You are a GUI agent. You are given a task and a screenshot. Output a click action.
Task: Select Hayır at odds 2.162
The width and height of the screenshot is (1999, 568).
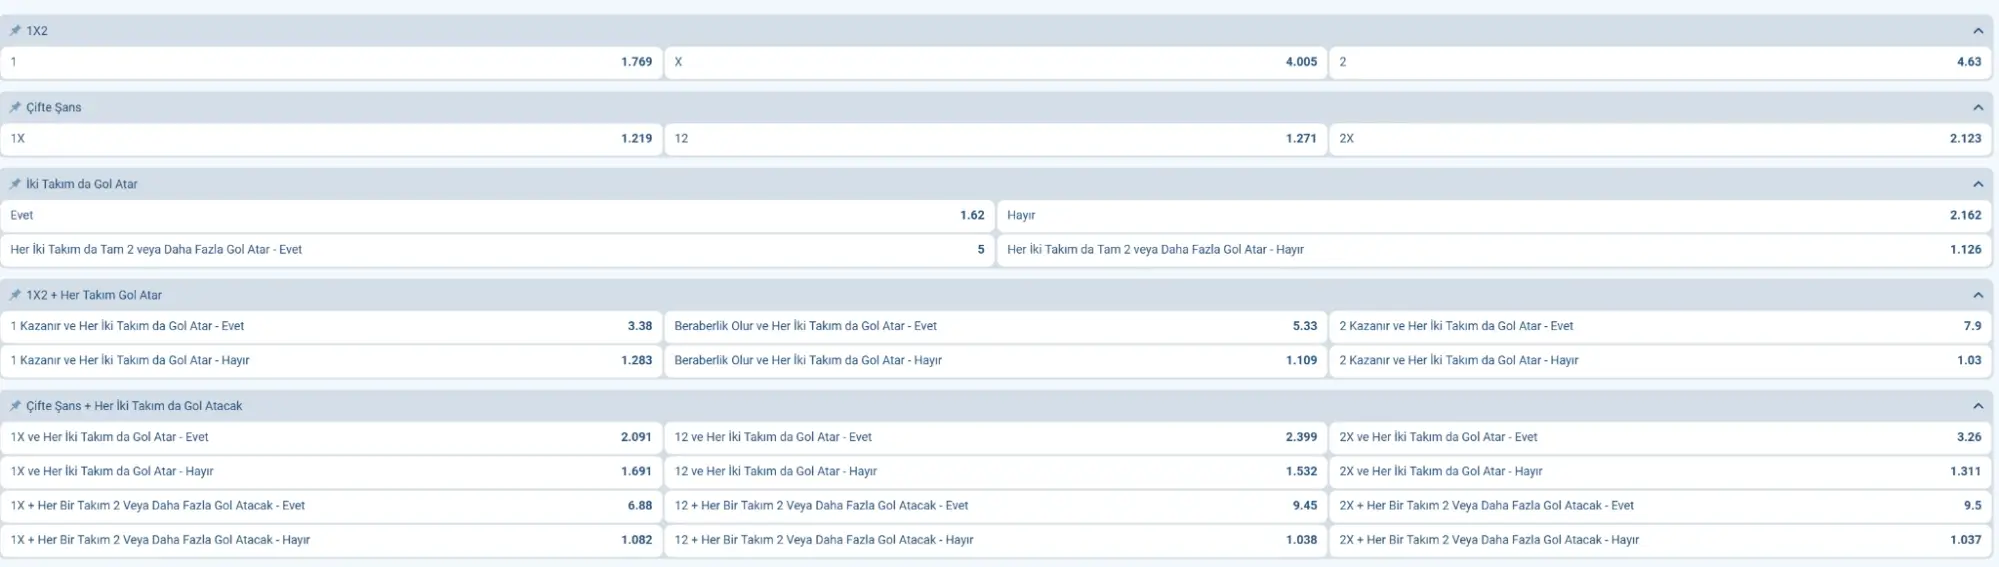1494,215
